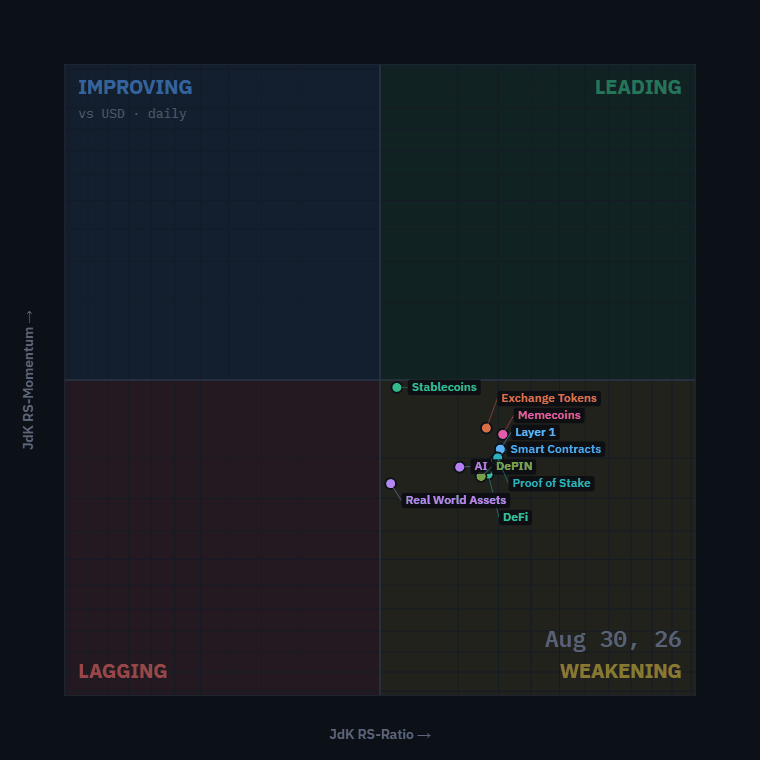
Task: Click the green Stablecoins data point
Action: [396, 387]
